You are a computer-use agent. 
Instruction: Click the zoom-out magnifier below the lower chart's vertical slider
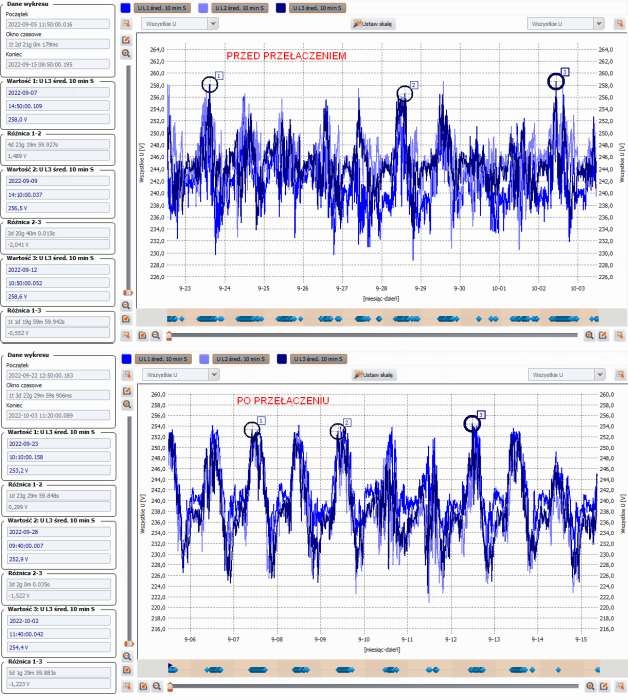(127, 656)
